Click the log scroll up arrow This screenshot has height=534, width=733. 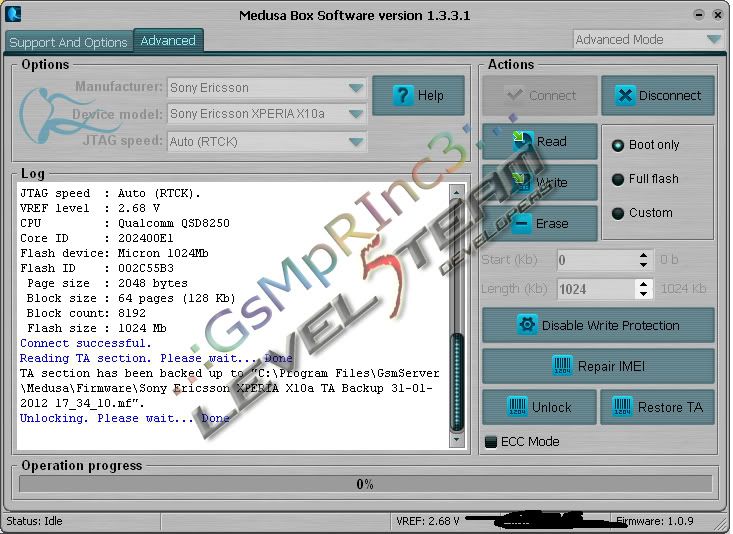(x=457, y=192)
